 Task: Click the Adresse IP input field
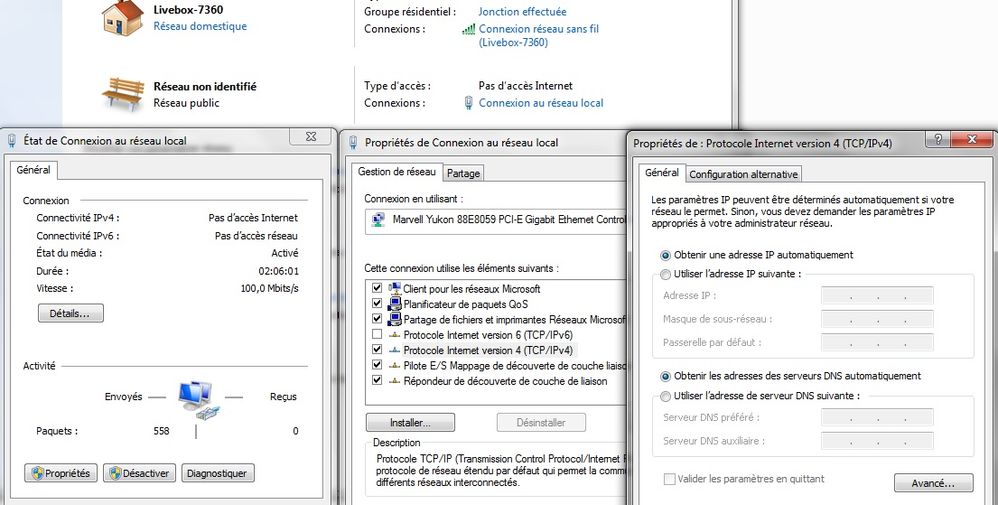point(877,296)
